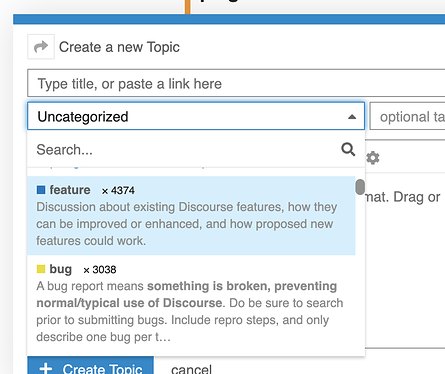Image resolution: width=445 pixels, height=374 pixels.
Task: Click the bug topic count × 3038
Action: tap(100, 269)
